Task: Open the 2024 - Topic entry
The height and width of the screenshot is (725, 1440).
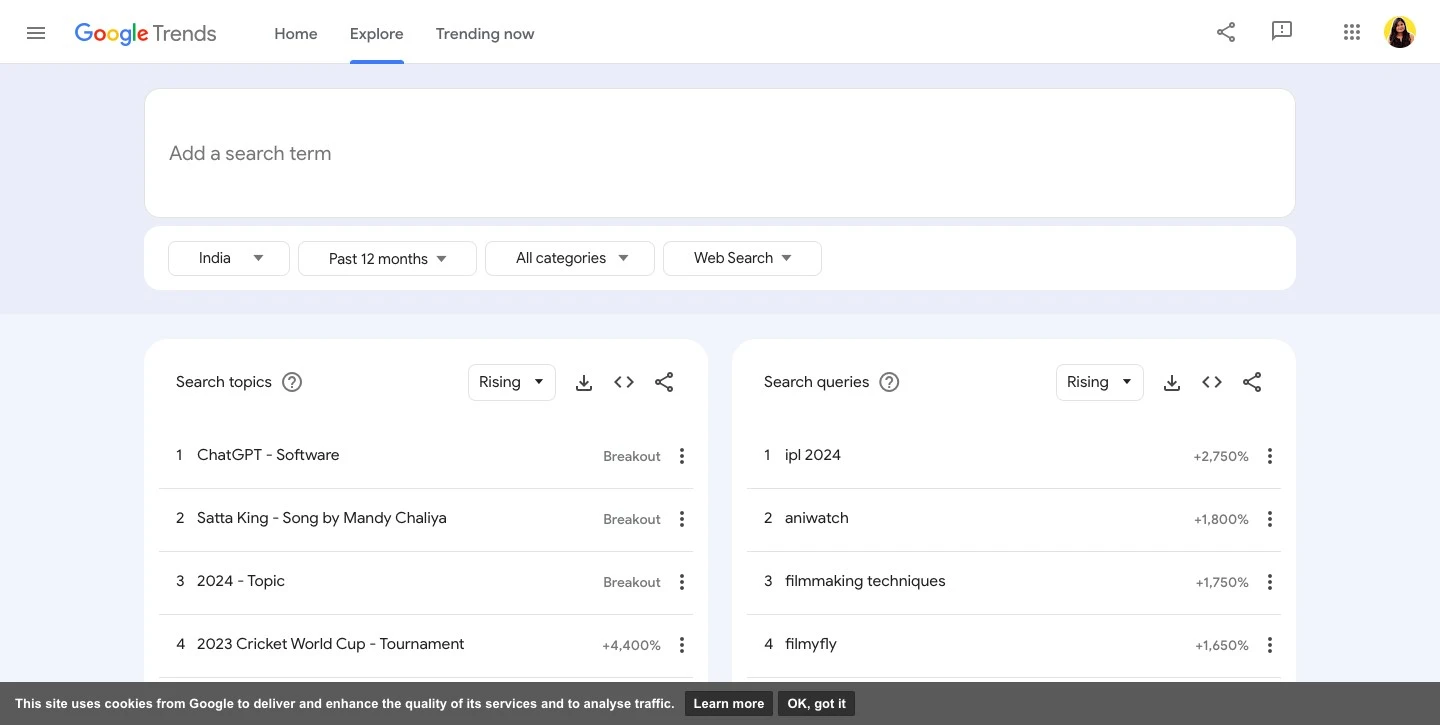Action: (x=241, y=581)
